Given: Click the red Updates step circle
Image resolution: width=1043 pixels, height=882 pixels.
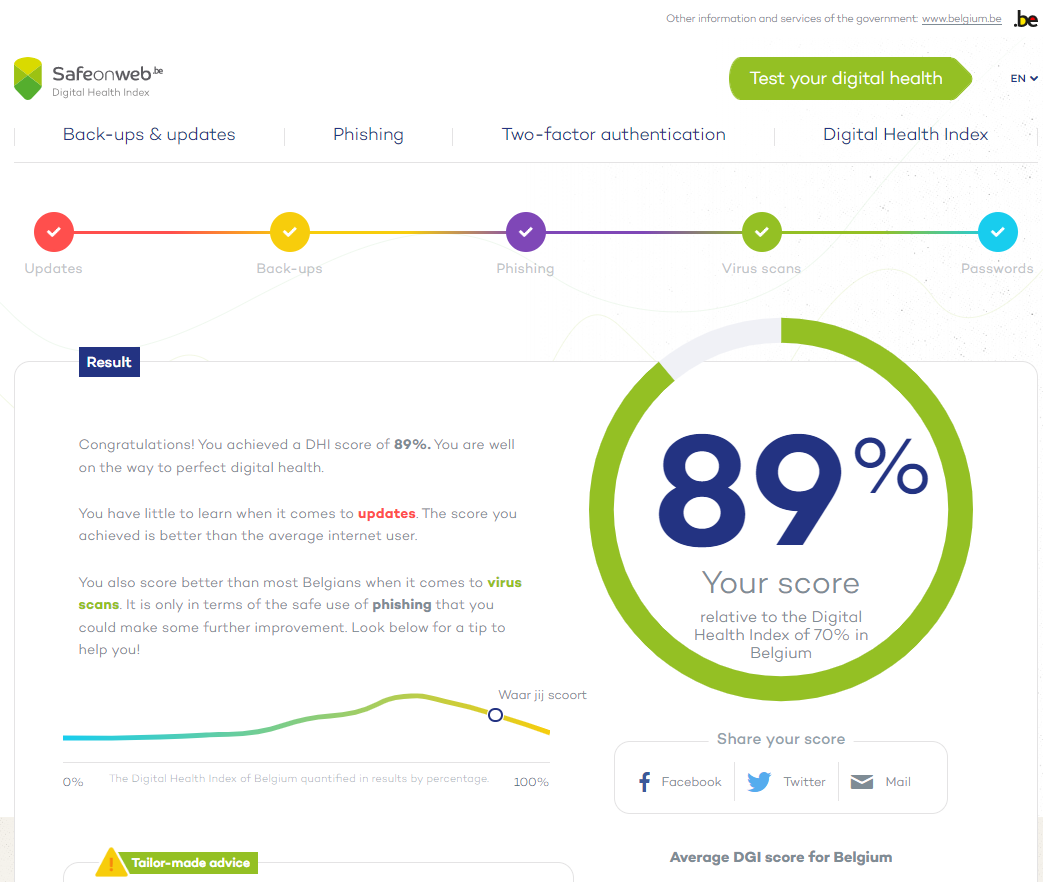Looking at the screenshot, I should pyautogui.click(x=54, y=232).
